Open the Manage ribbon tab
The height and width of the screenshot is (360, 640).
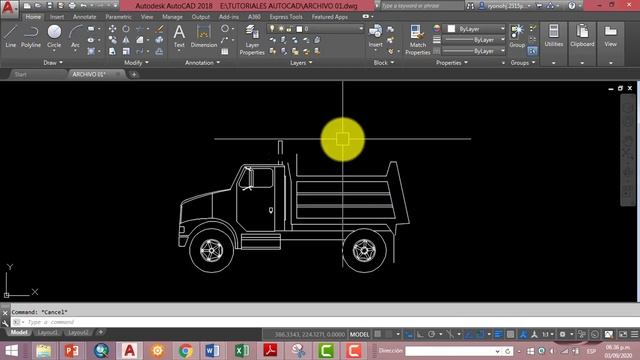[x=172, y=17]
